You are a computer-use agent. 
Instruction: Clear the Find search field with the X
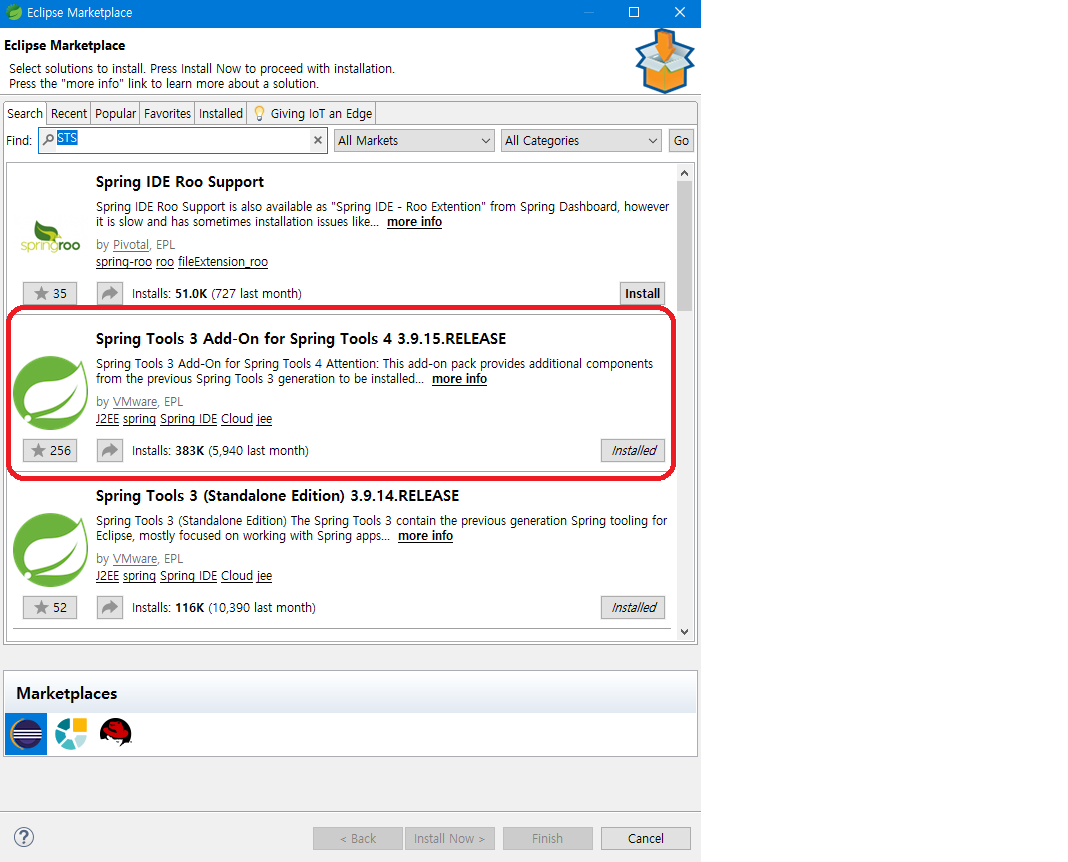click(x=317, y=140)
